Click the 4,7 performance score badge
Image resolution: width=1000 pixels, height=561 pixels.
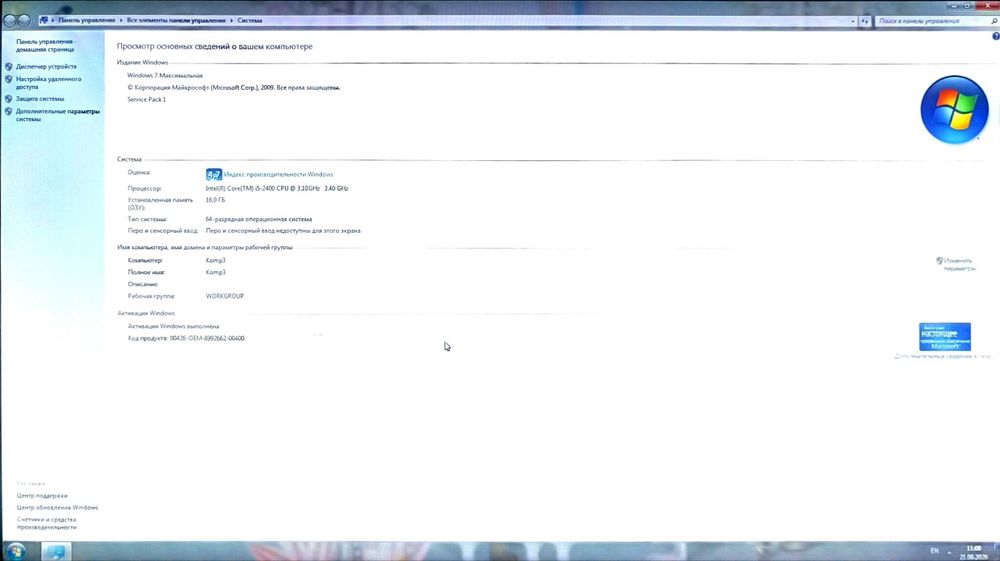pos(214,175)
